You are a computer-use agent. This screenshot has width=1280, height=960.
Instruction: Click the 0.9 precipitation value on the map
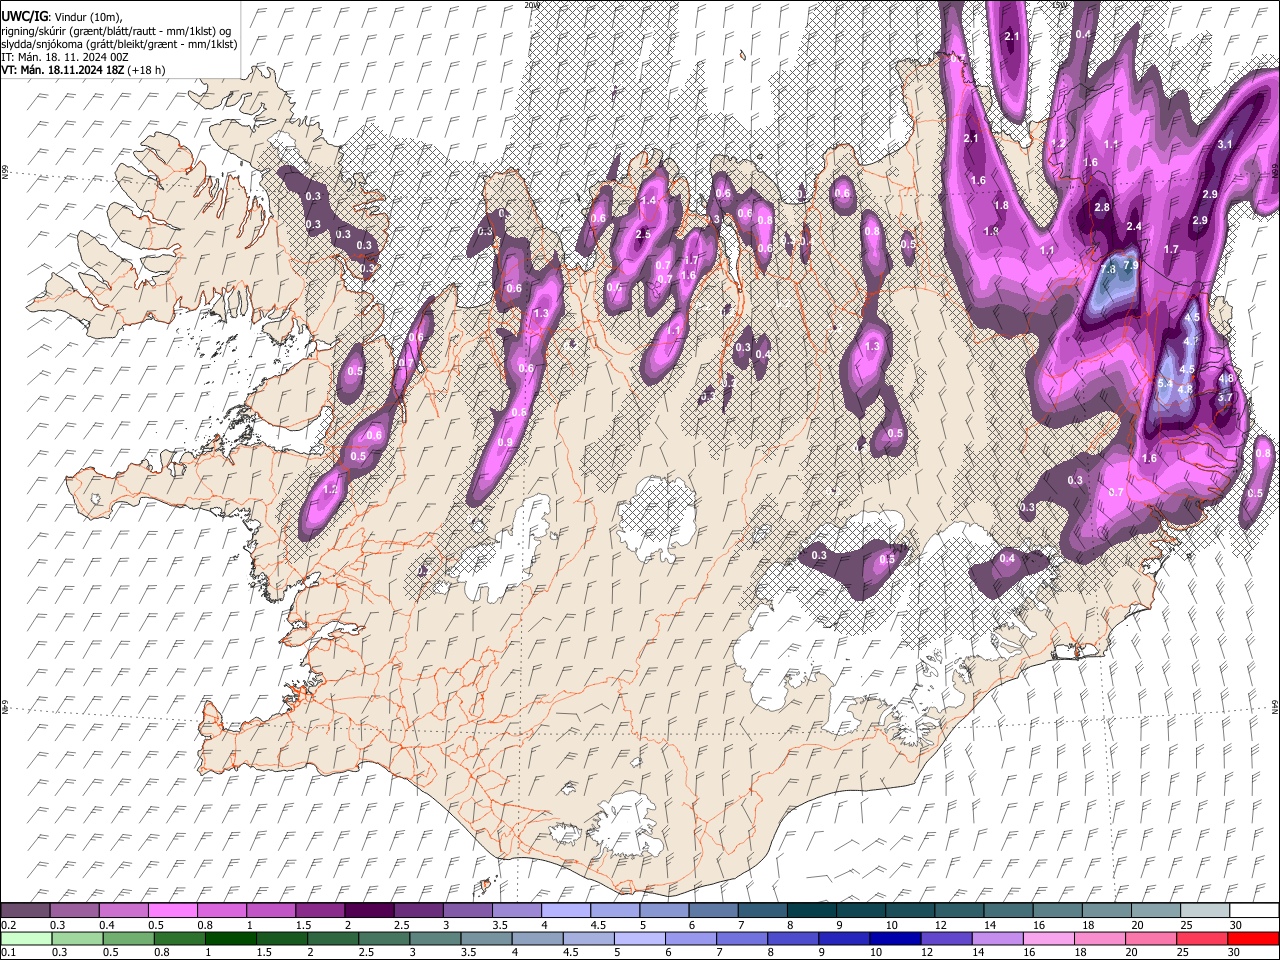point(505,443)
